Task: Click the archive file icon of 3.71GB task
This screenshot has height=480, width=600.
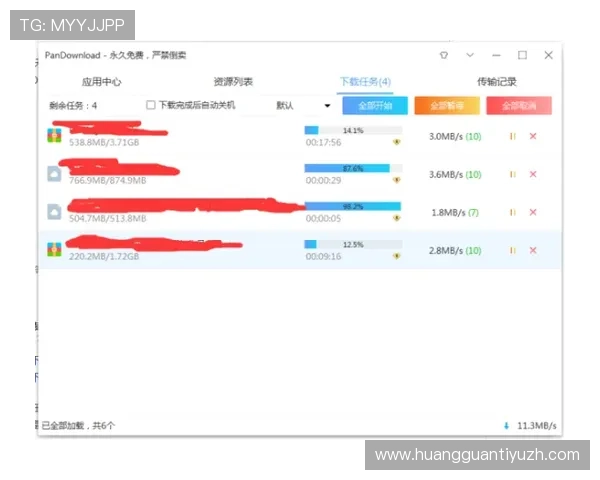Action: coord(54,136)
